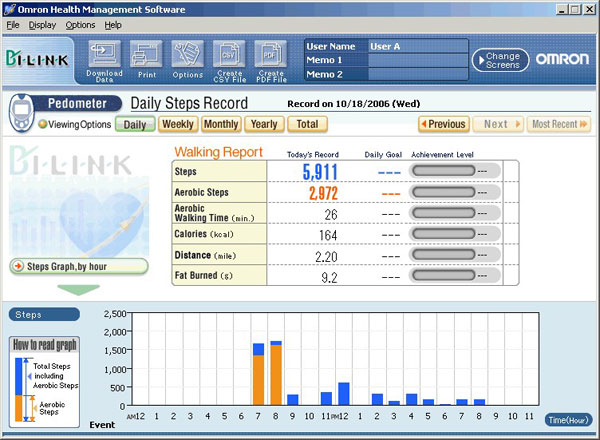Click the 9 AM steps bar
Image resolution: width=600 pixels, height=440 pixels.
(x=293, y=400)
